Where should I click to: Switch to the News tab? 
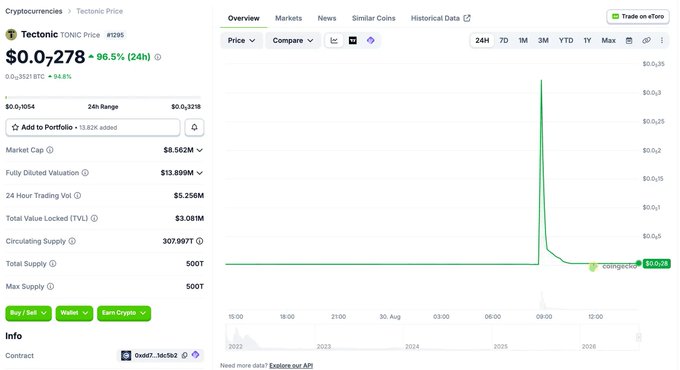pos(327,18)
